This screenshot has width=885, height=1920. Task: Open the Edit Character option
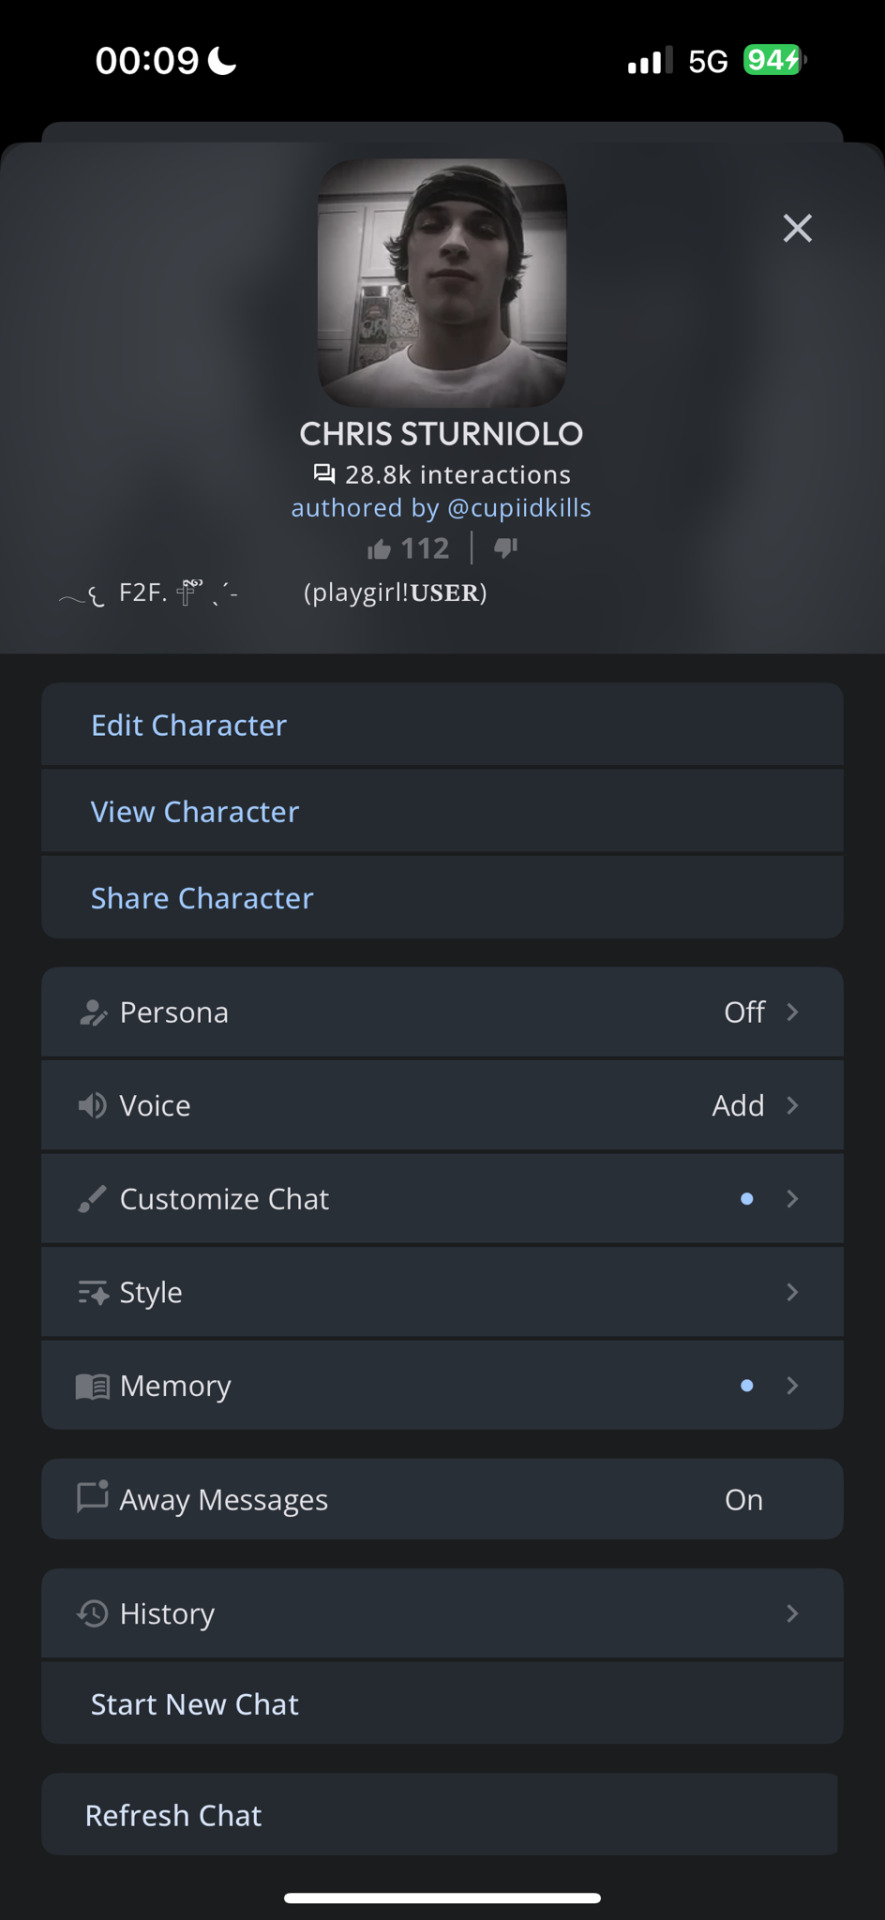[442, 725]
